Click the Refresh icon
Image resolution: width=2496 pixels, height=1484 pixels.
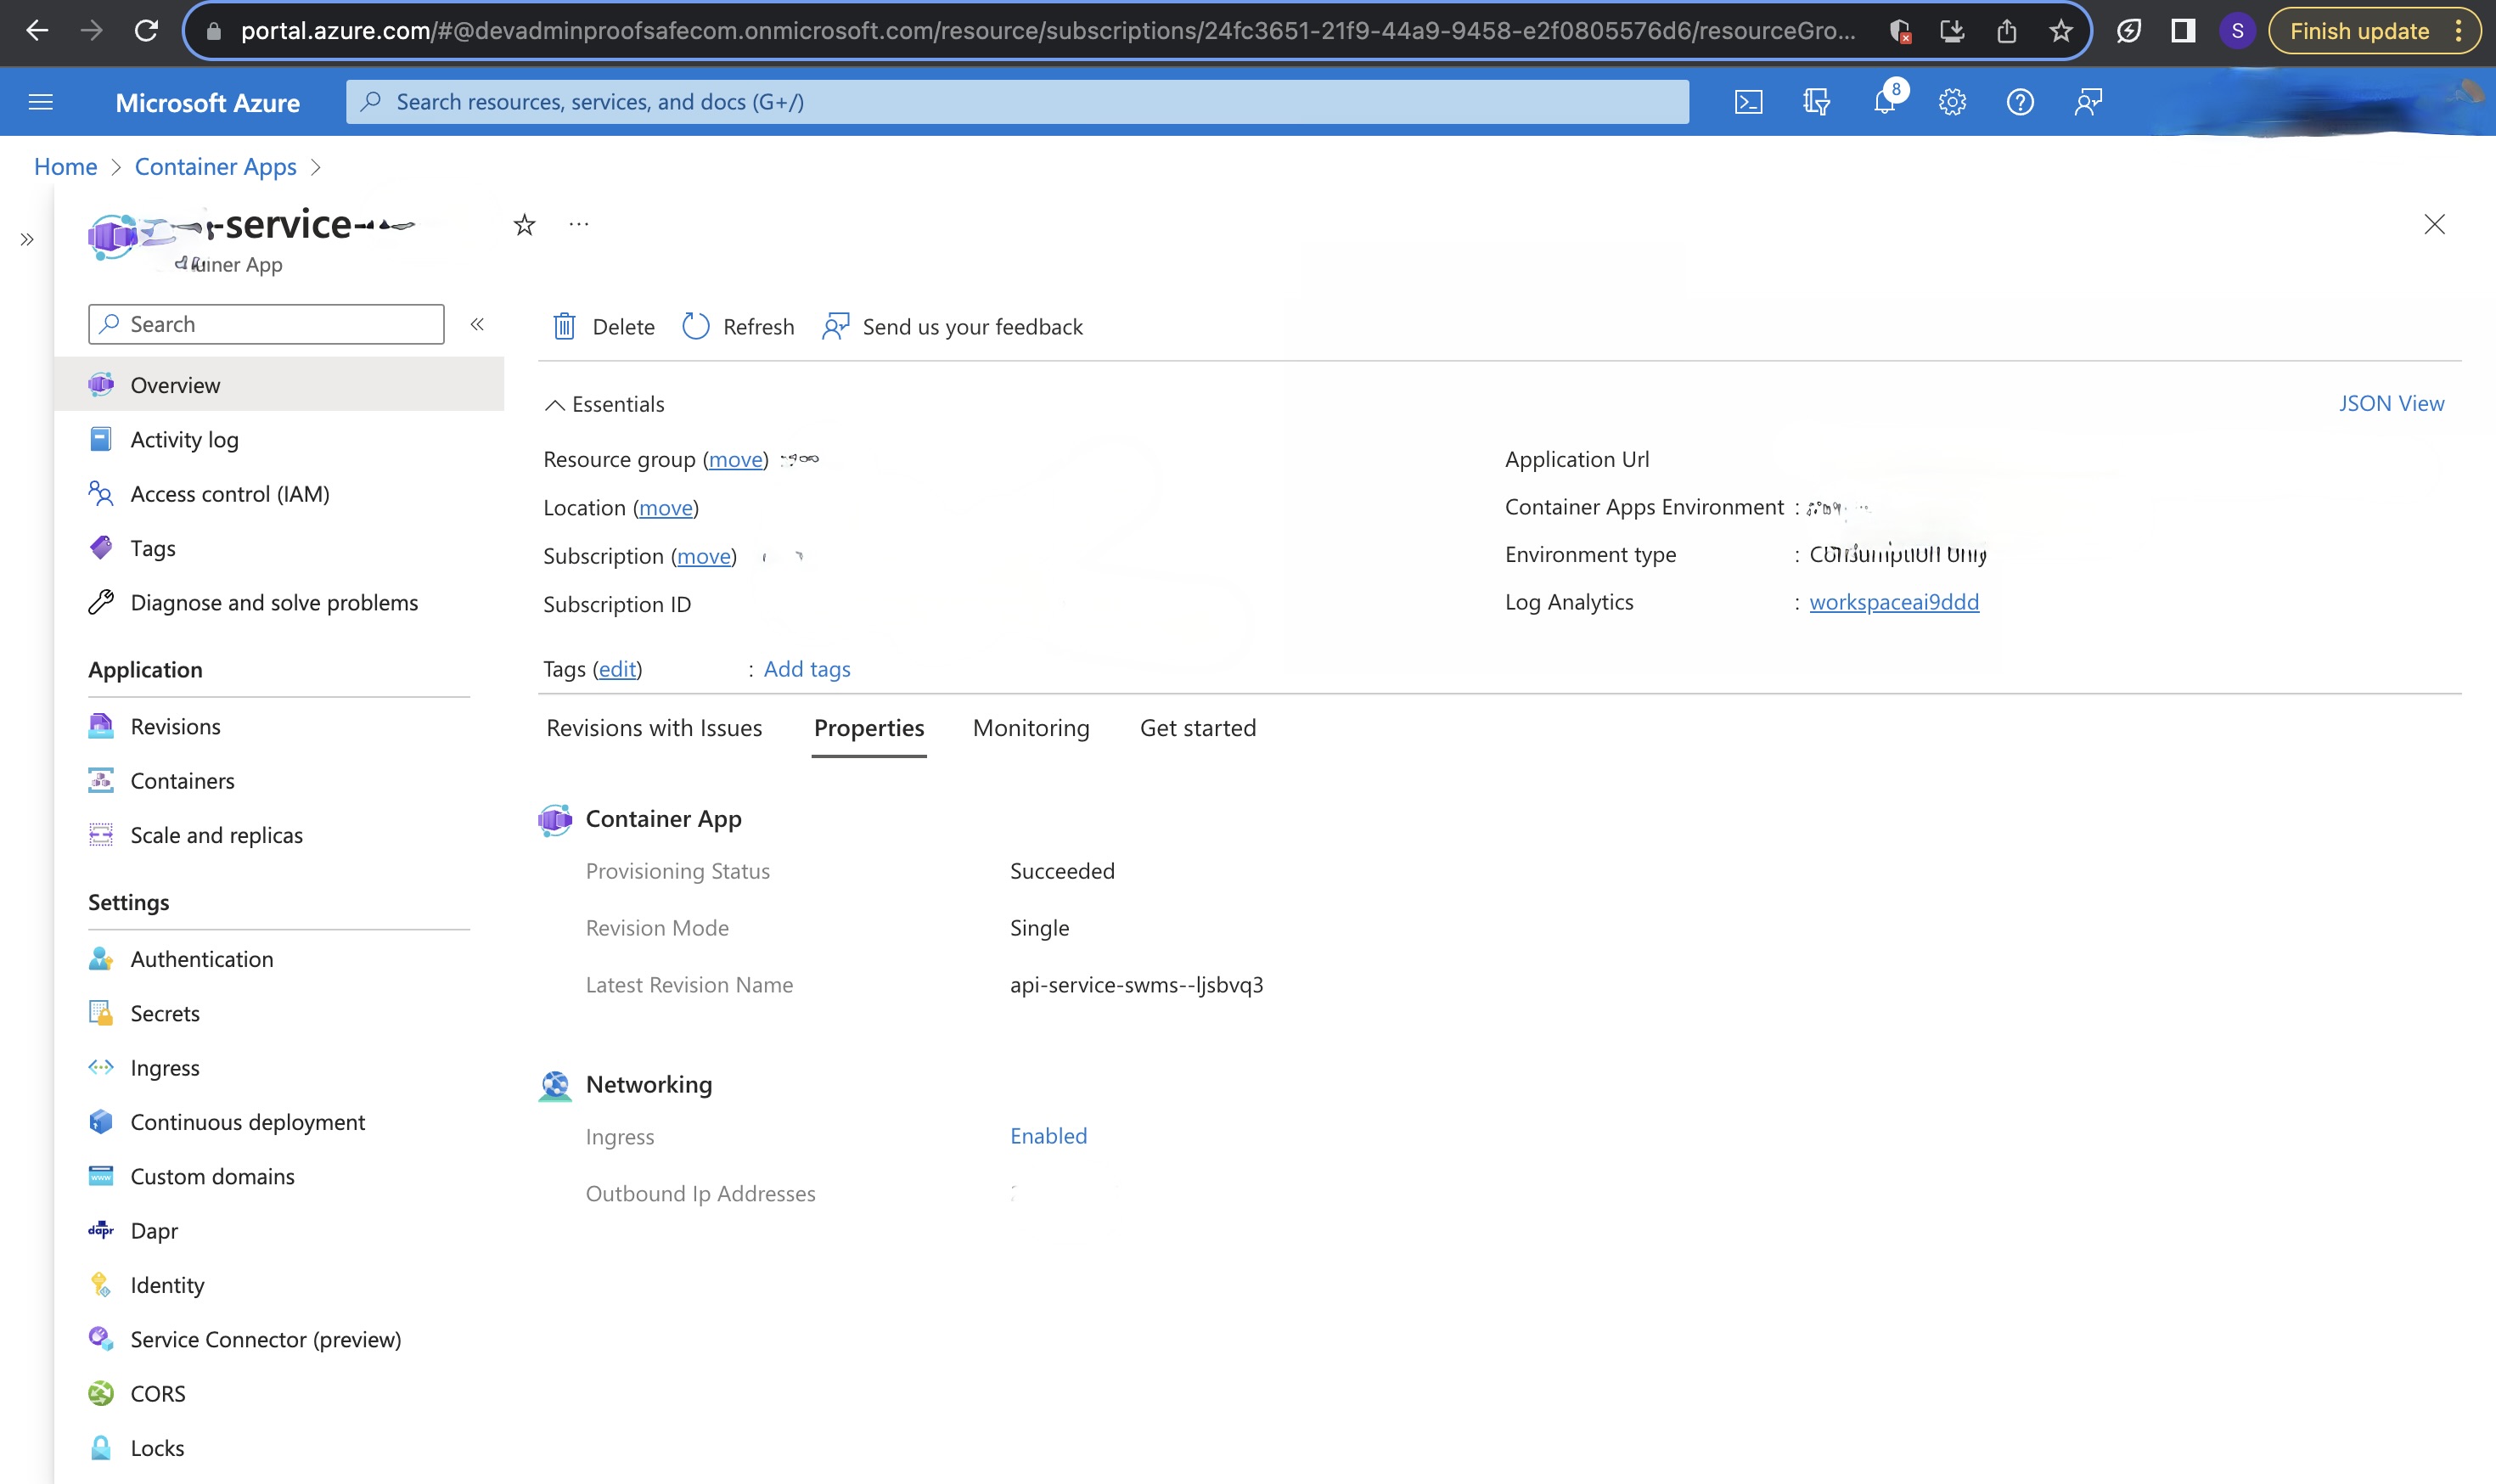coord(695,326)
